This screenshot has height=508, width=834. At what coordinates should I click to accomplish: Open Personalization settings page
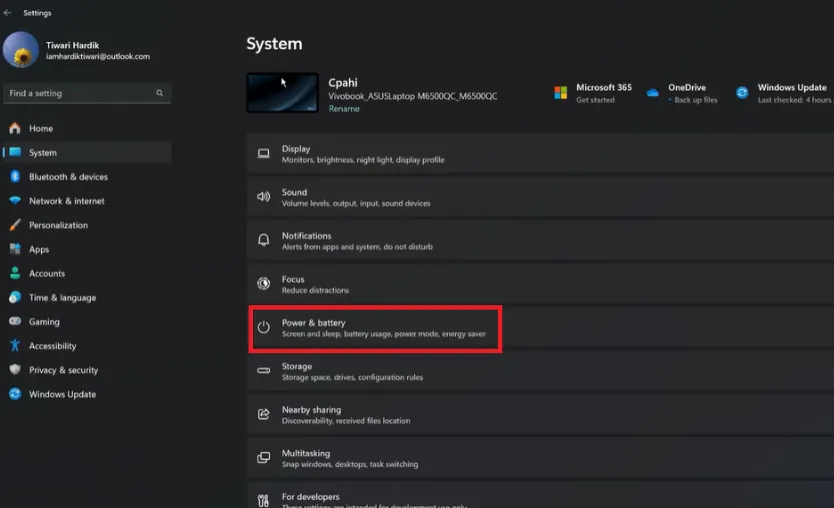click(x=59, y=225)
